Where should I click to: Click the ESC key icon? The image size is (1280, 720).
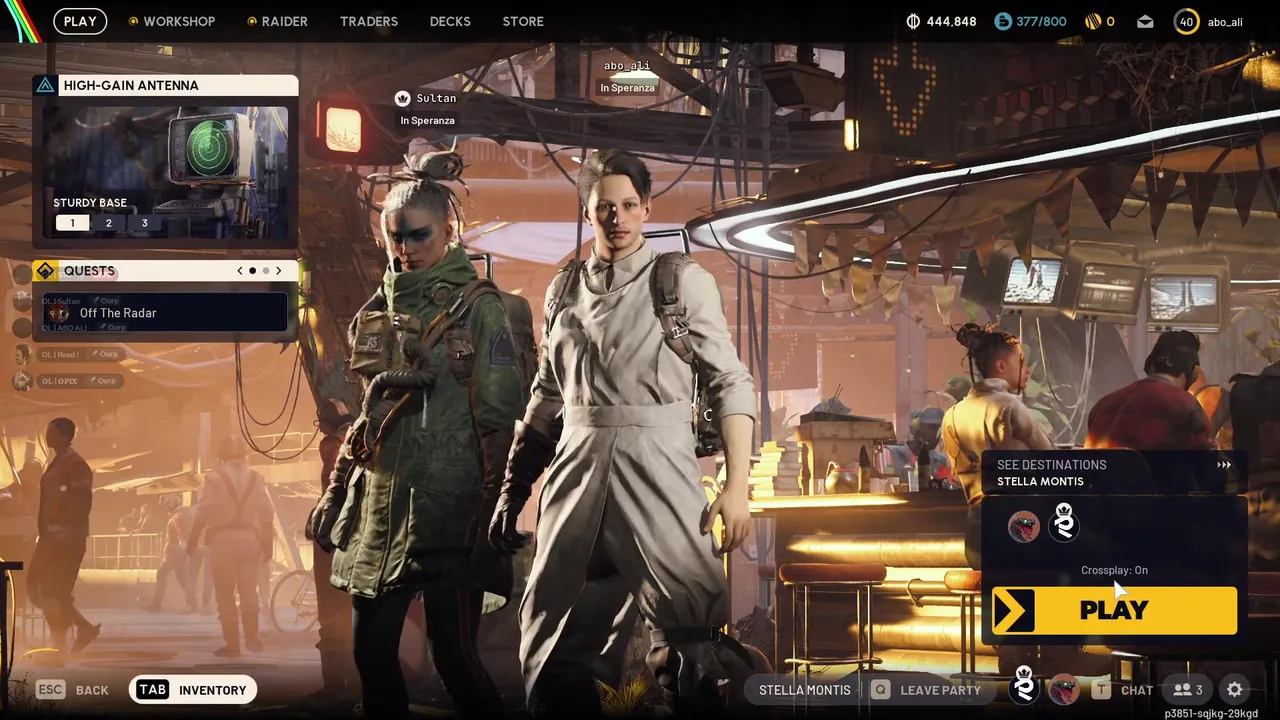[51, 690]
